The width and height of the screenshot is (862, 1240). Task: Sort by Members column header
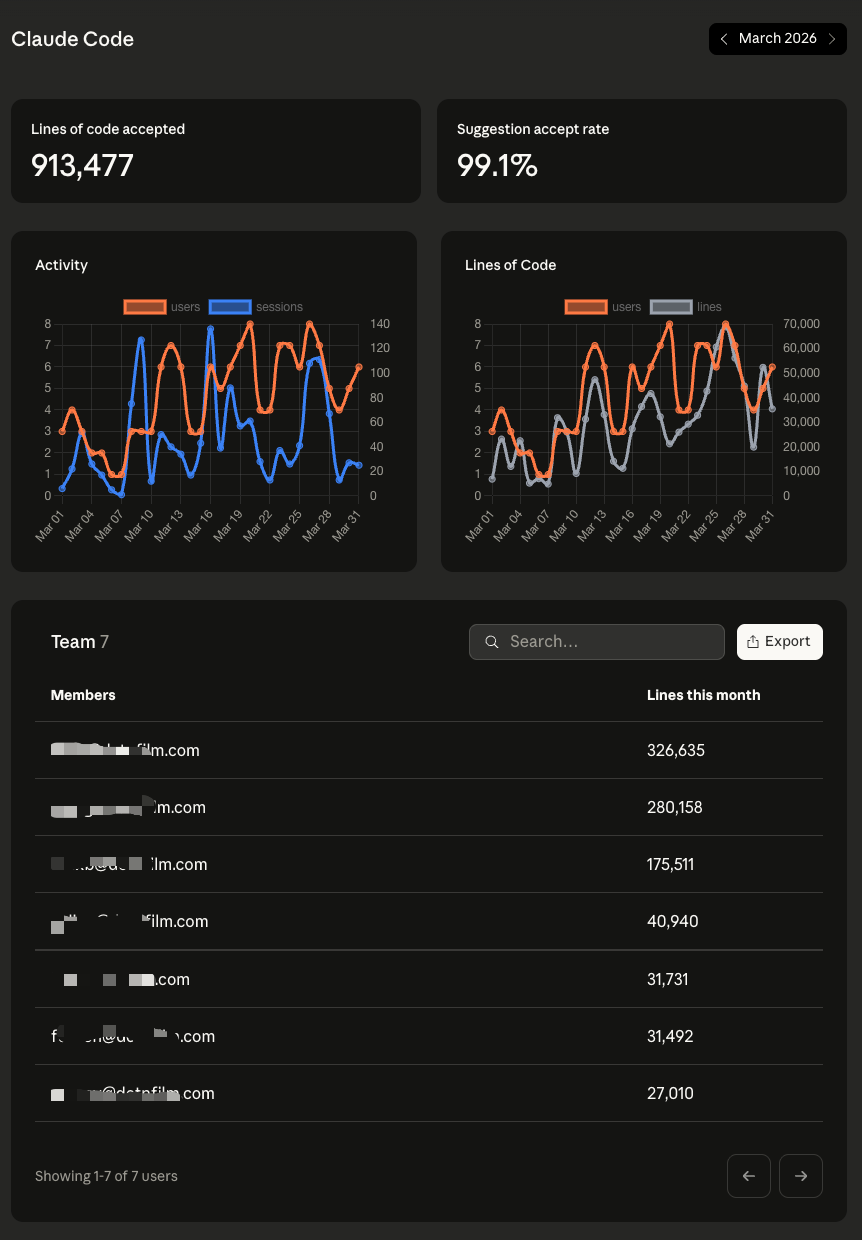(x=83, y=695)
